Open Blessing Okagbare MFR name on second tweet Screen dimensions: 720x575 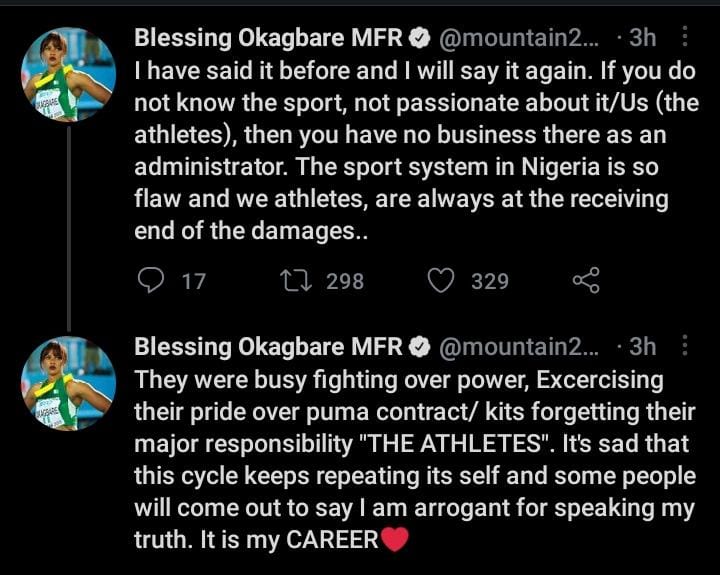click(x=268, y=346)
